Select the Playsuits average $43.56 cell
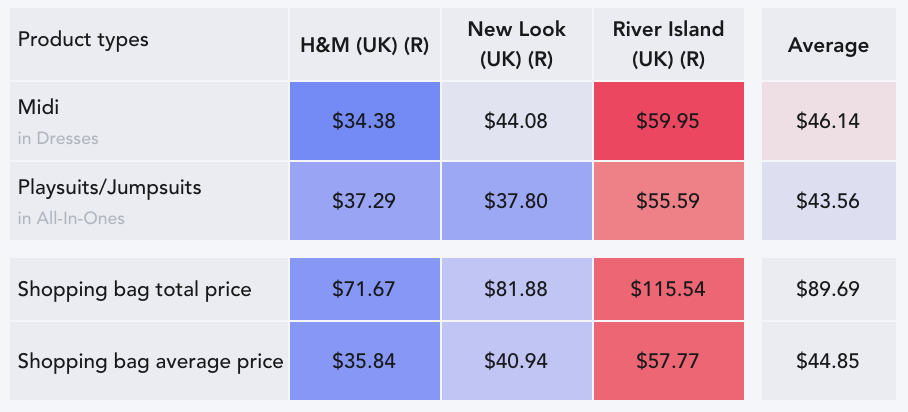The height and width of the screenshot is (412, 908). tap(829, 201)
